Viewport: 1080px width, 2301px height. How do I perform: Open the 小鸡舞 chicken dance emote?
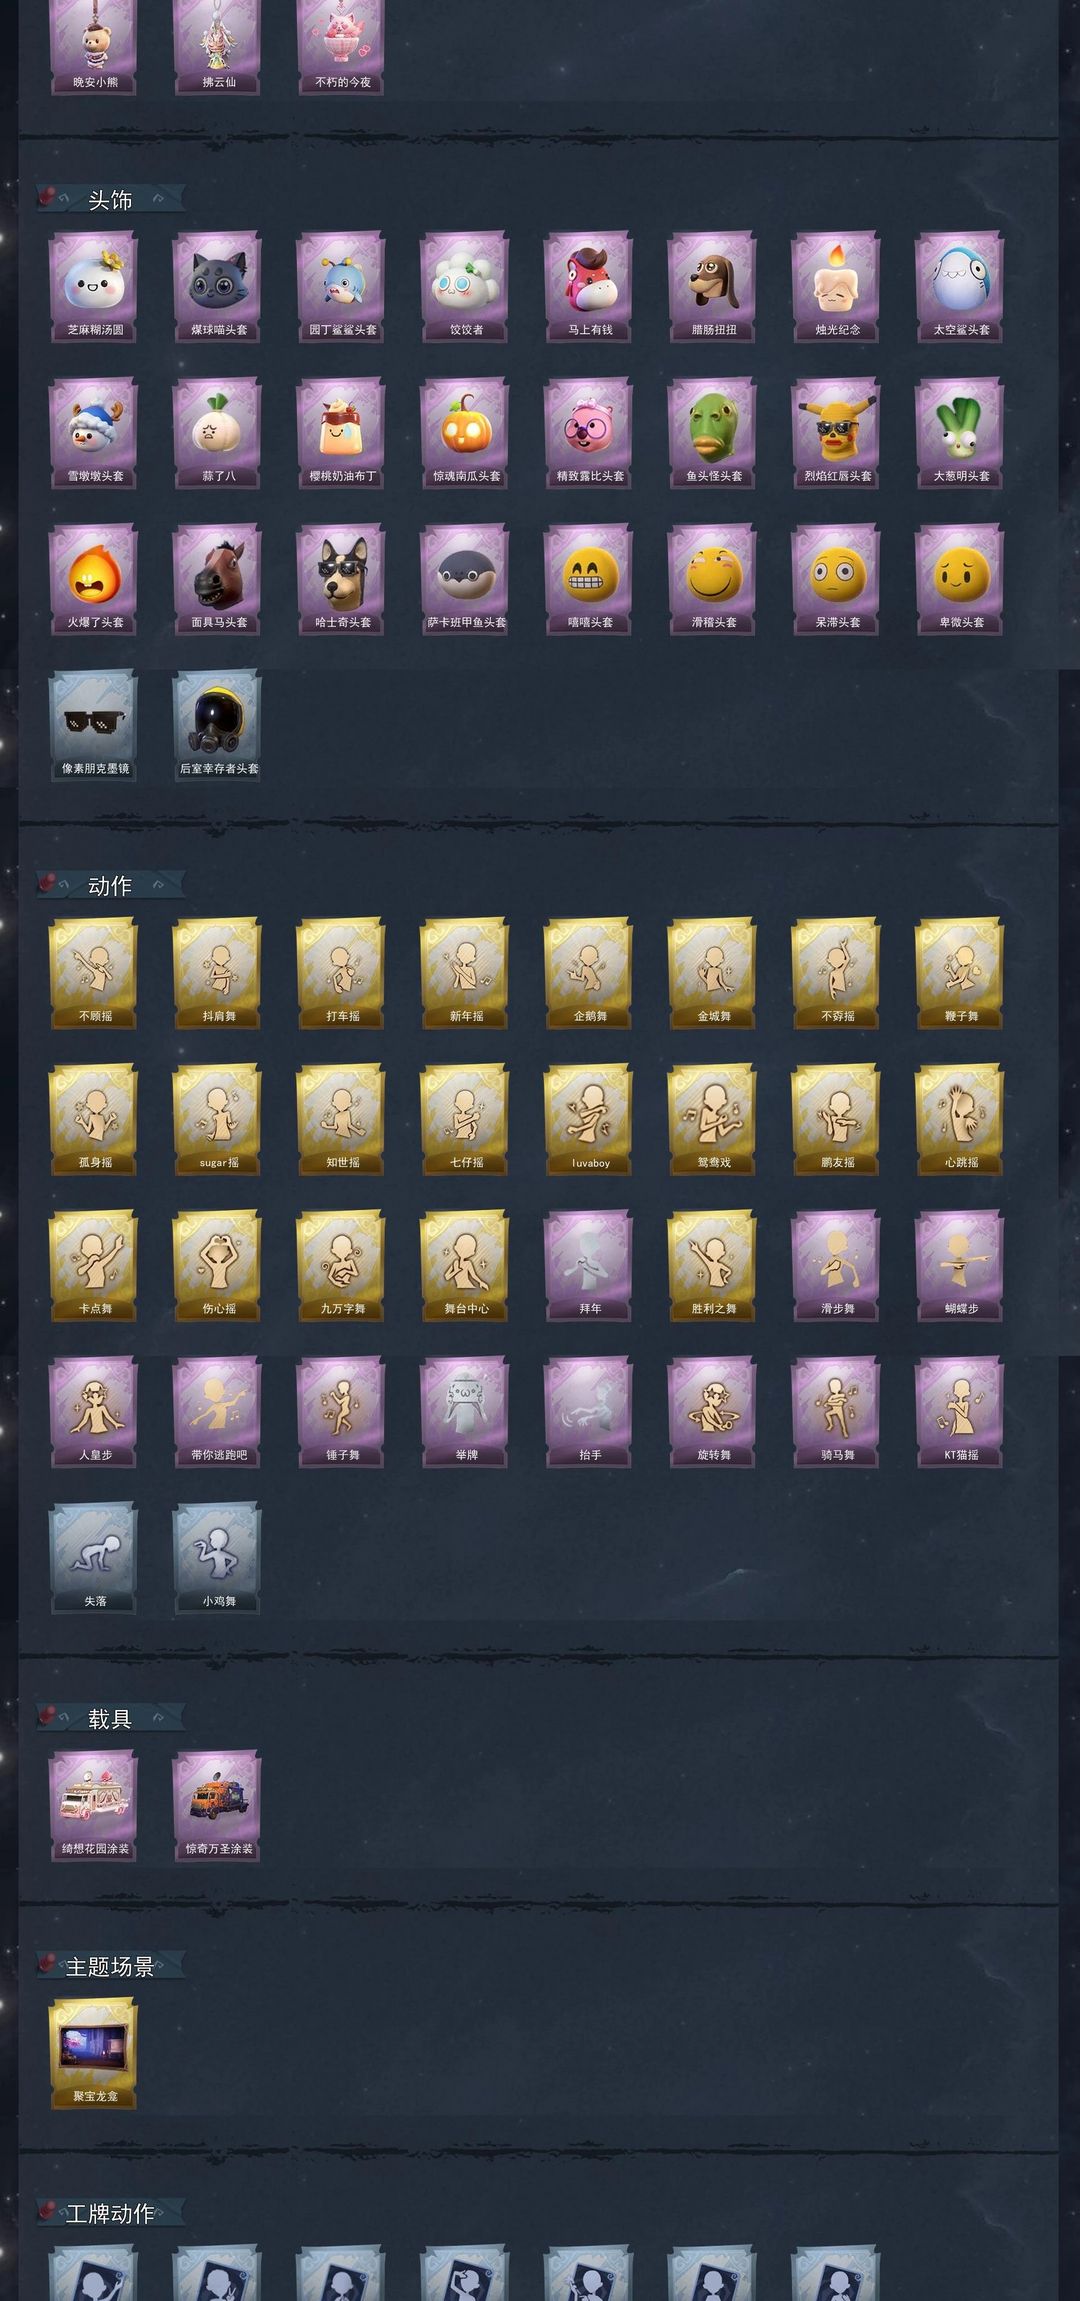click(x=217, y=1558)
